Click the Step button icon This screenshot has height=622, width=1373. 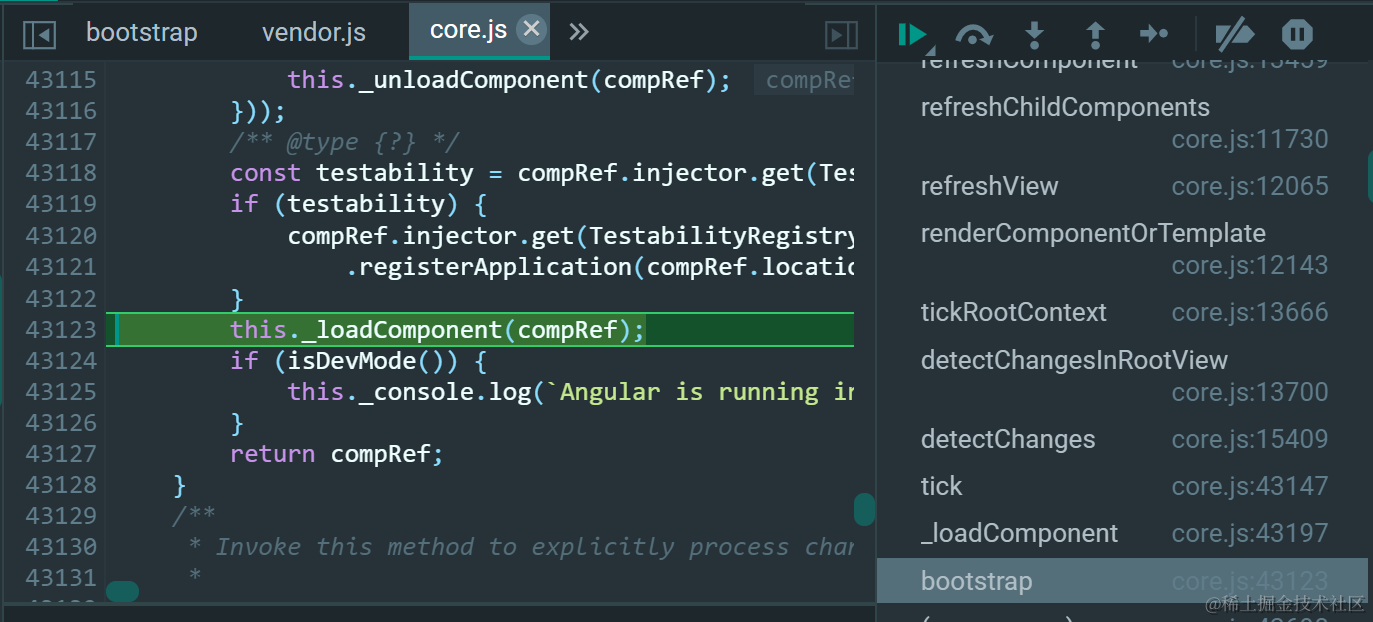coord(1154,35)
